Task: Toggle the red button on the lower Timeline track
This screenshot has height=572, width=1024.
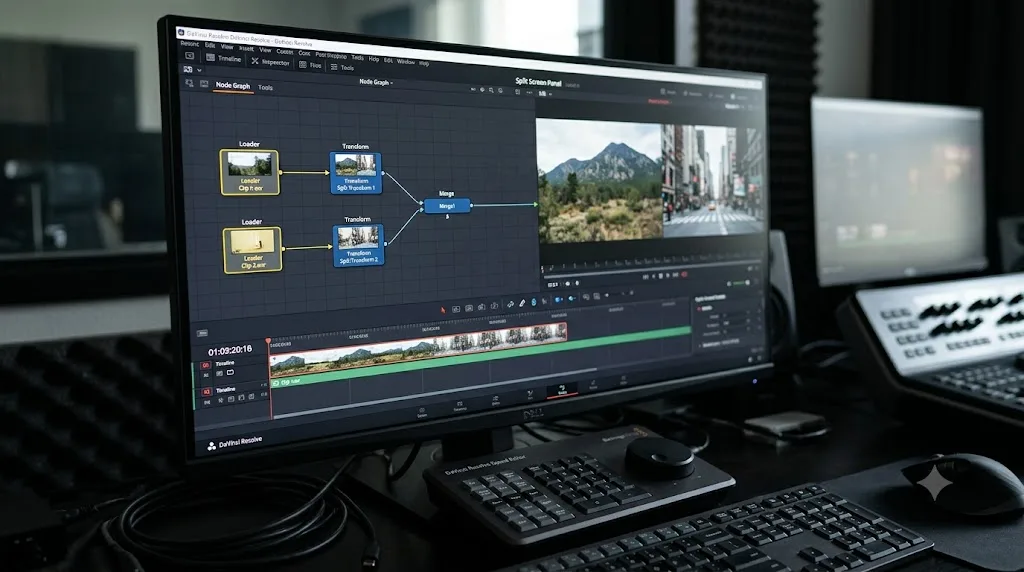Action: 206,392
